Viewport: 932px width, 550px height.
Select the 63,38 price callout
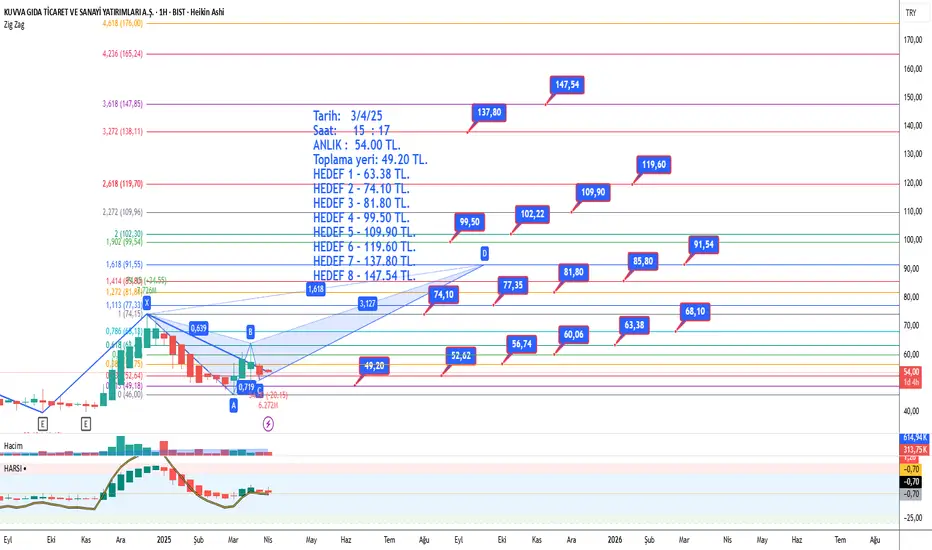634,325
